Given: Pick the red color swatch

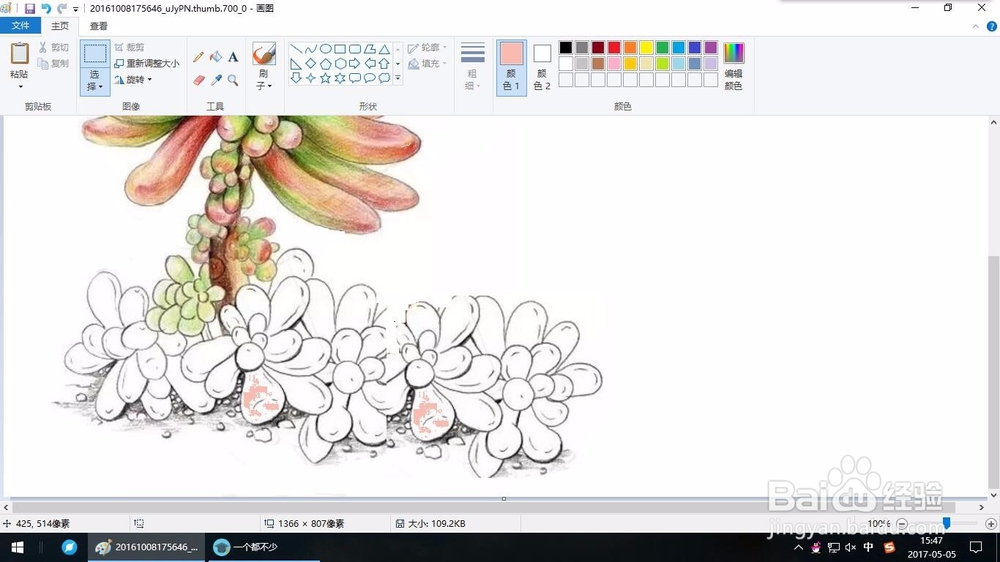Looking at the screenshot, I should click(x=614, y=47).
